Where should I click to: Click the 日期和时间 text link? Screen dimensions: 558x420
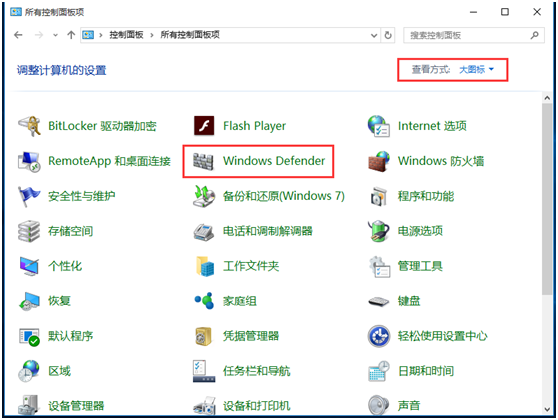point(426,371)
